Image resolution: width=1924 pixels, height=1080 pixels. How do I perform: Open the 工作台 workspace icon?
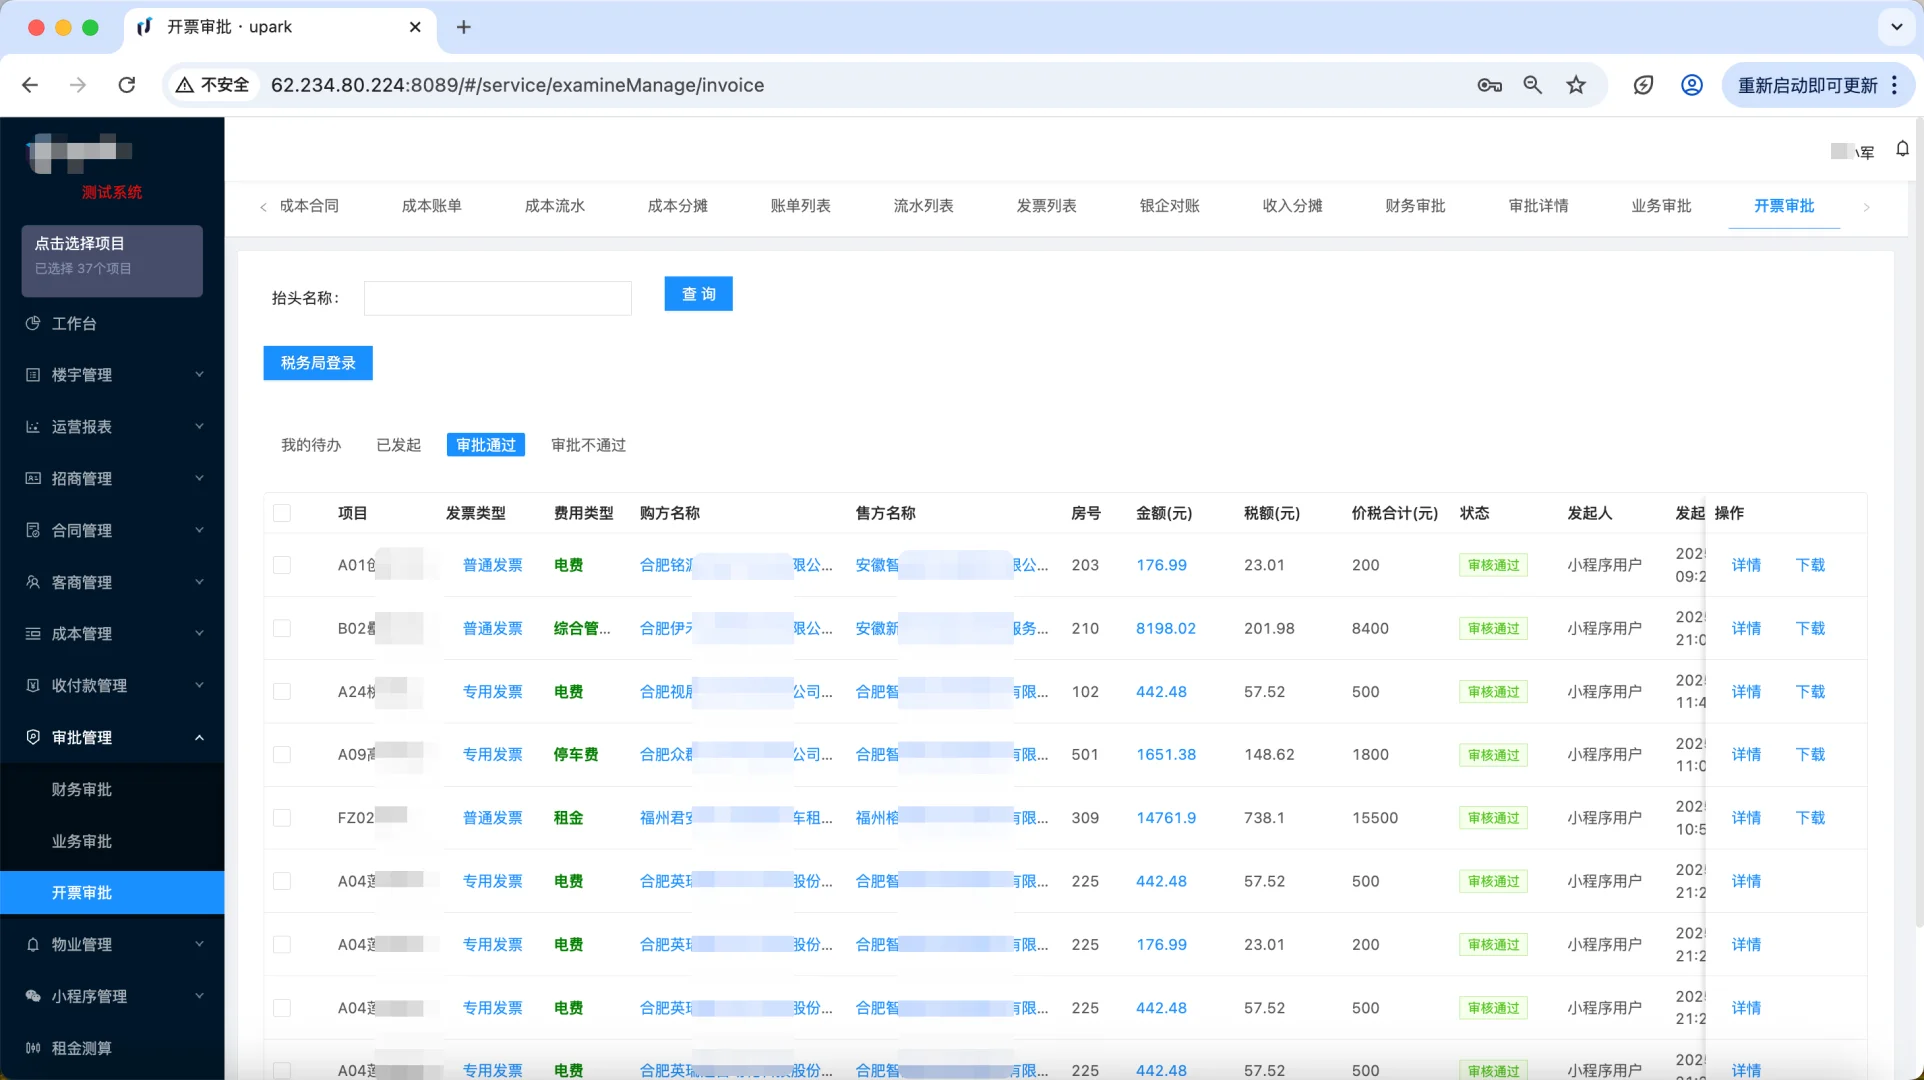[x=33, y=323]
